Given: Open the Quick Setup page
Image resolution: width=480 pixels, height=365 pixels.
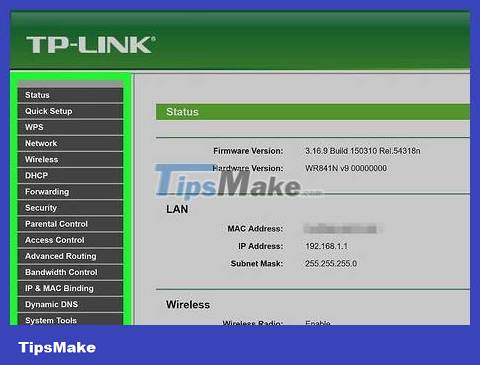Looking at the screenshot, I should tap(70, 111).
